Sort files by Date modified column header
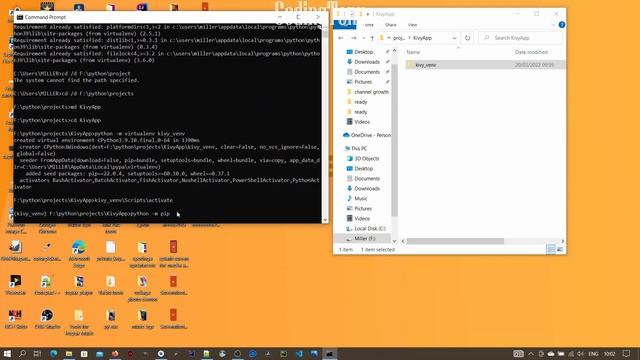 click(x=531, y=52)
